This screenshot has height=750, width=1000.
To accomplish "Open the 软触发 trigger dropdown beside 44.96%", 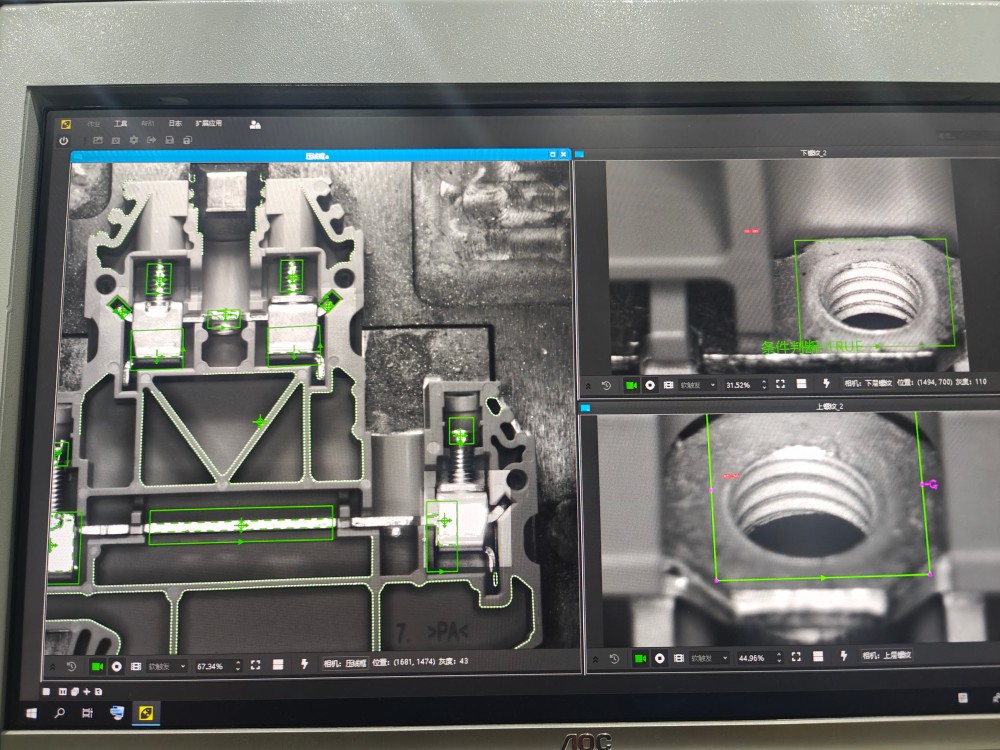I will (709, 658).
